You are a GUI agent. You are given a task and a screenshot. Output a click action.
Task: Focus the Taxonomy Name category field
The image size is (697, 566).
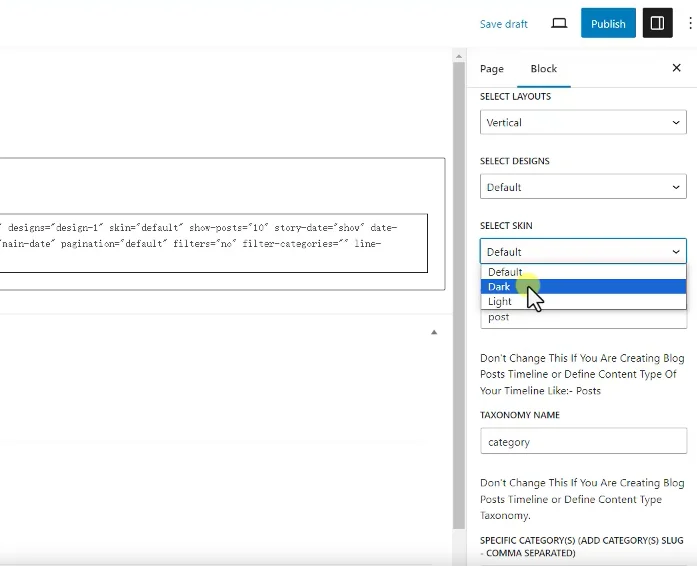(582, 442)
